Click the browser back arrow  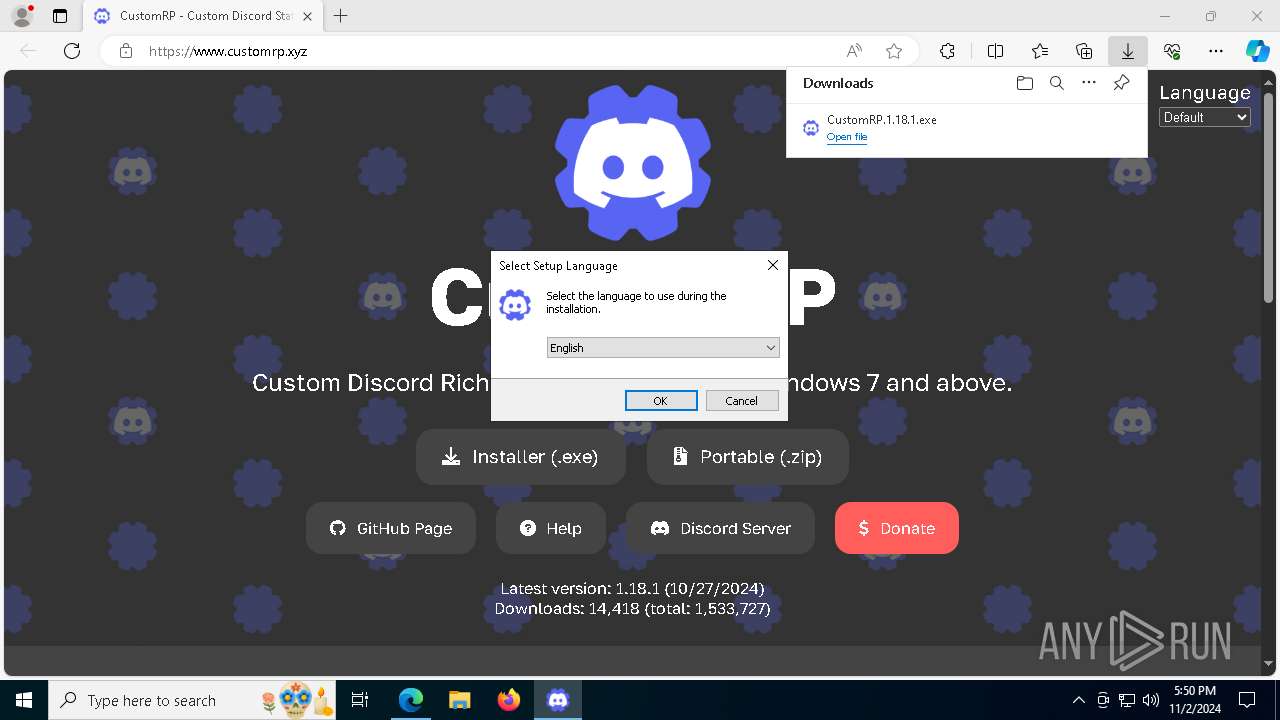[x=28, y=51]
